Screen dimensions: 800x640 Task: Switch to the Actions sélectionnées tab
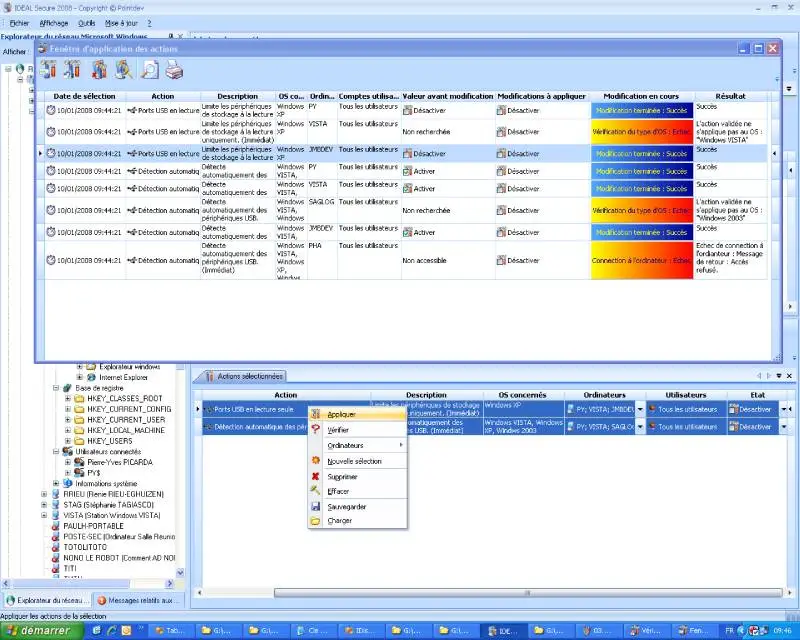[x=244, y=376]
